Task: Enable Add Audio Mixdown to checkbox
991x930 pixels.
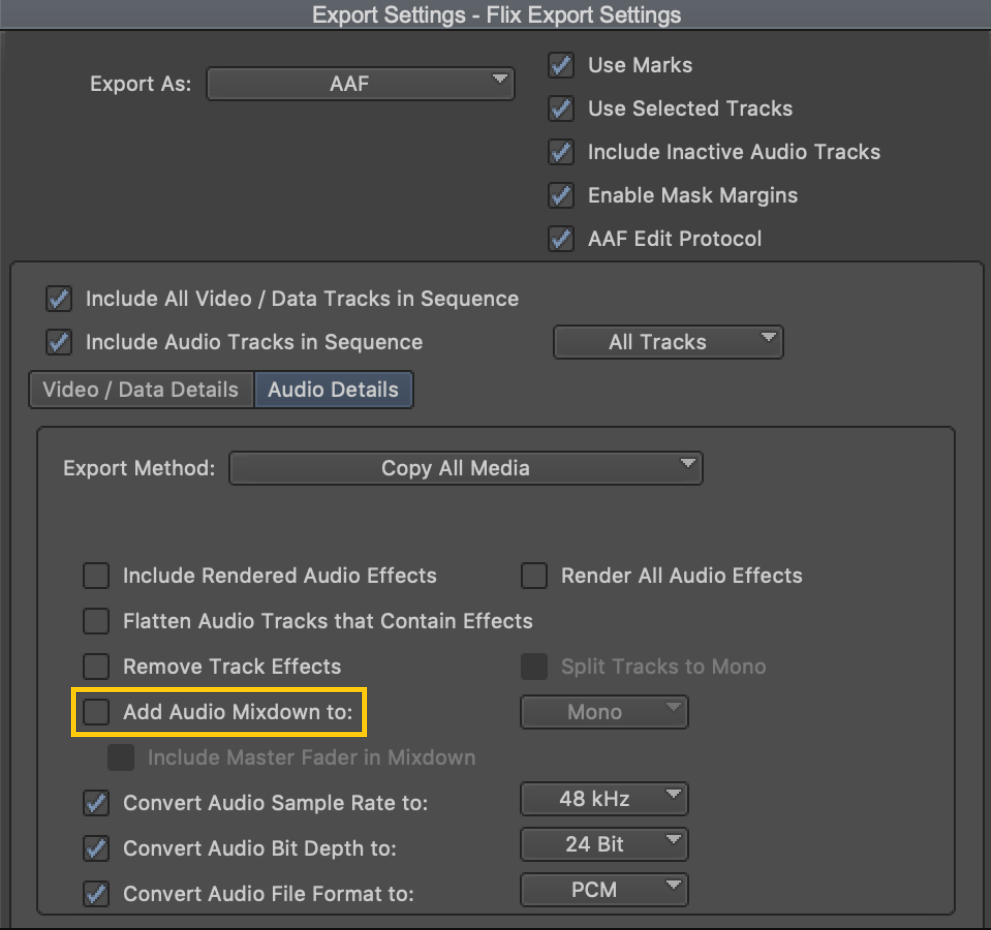Action: 96,712
